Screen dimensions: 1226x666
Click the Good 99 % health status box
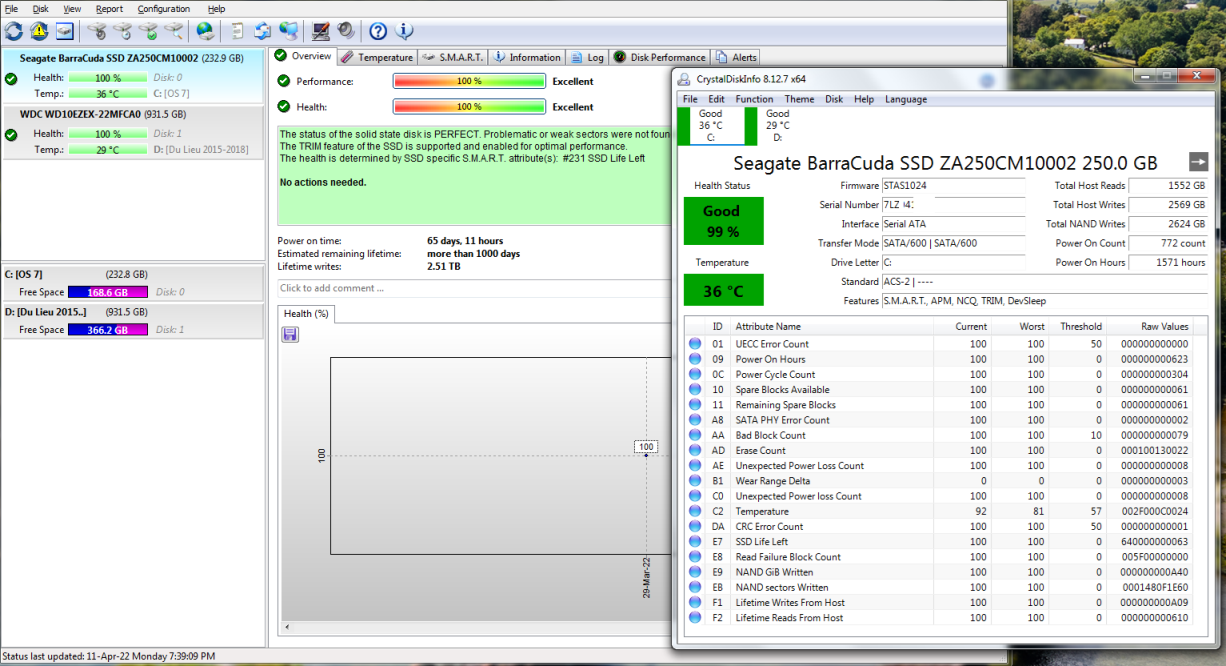723,221
